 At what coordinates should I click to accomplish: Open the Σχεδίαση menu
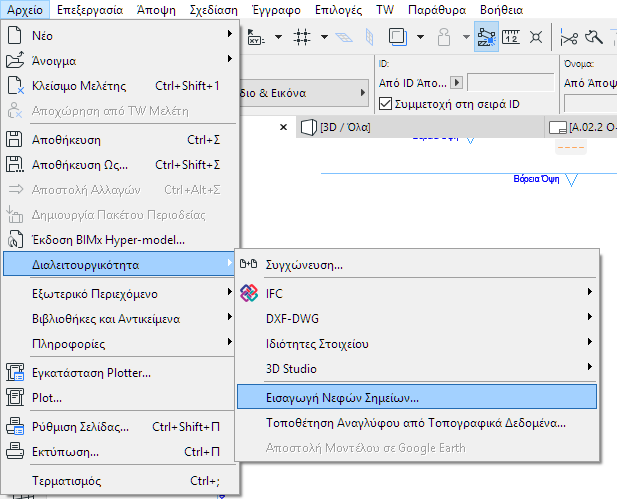214,9
